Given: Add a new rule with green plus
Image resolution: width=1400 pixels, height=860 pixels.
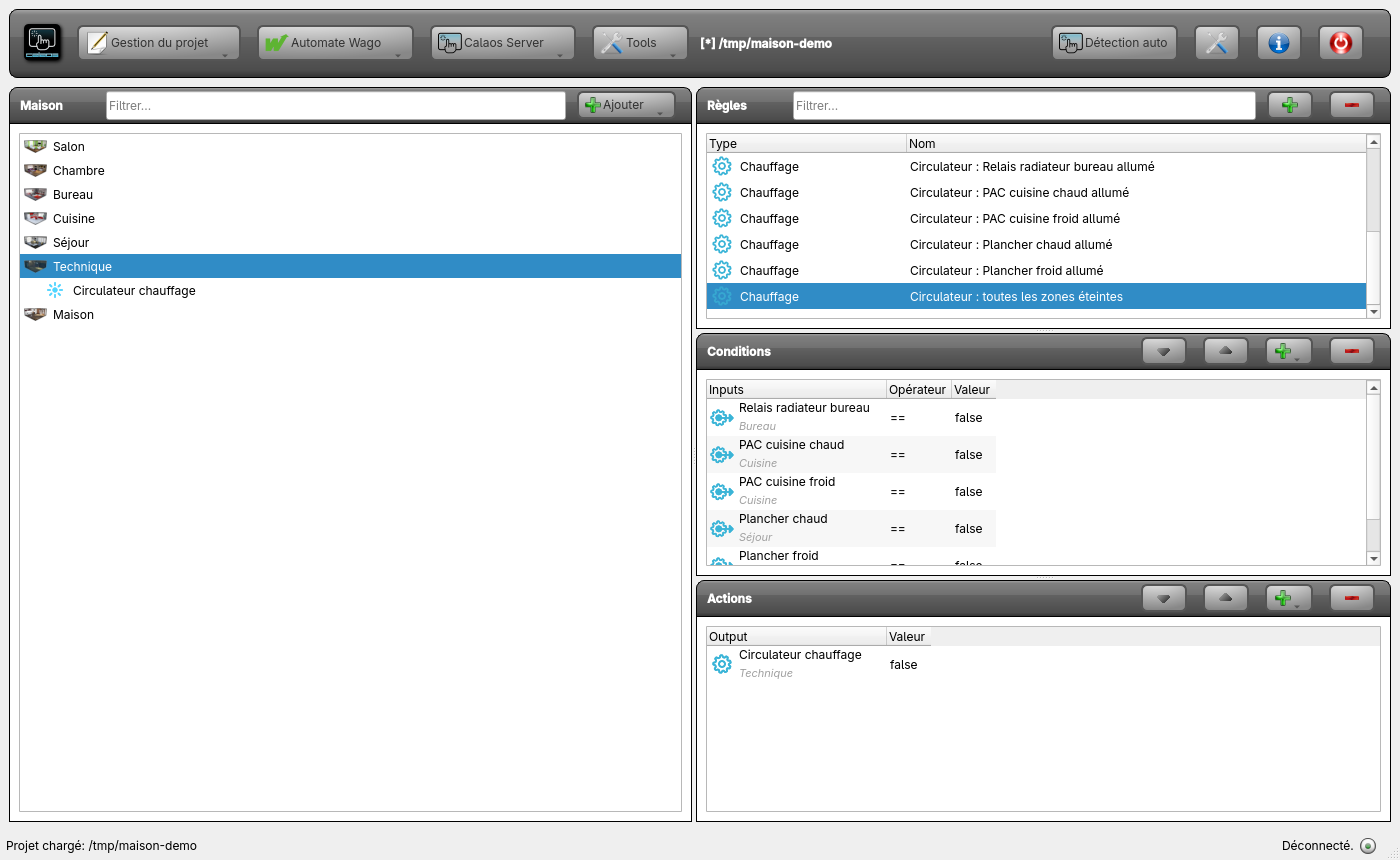Looking at the screenshot, I should pyautogui.click(x=1290, y=105).
